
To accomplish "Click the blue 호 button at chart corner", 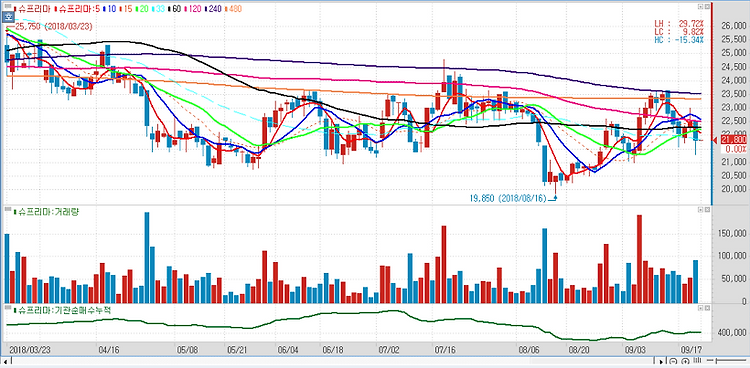I will click(x=8, y=17).
